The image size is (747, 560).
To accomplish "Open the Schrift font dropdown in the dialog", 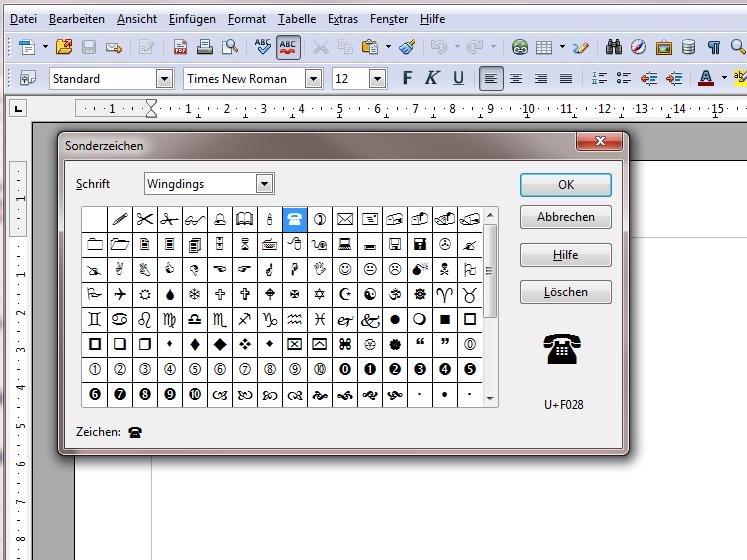I will [264, 184].
